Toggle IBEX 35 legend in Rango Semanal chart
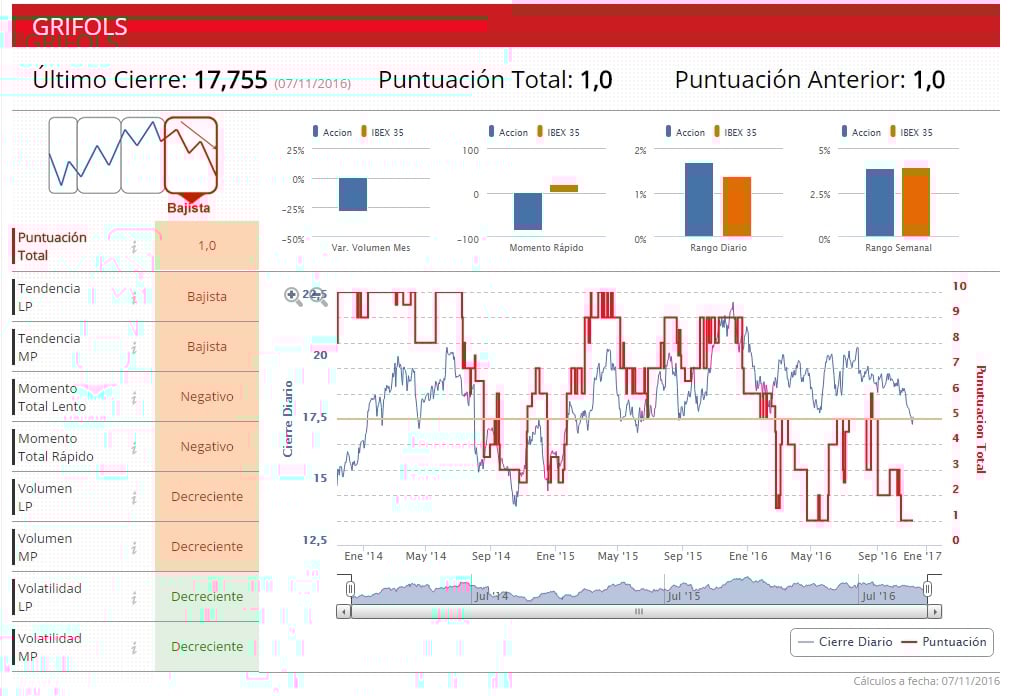Viewport: 1011px width, 696px height. [911, 132]
